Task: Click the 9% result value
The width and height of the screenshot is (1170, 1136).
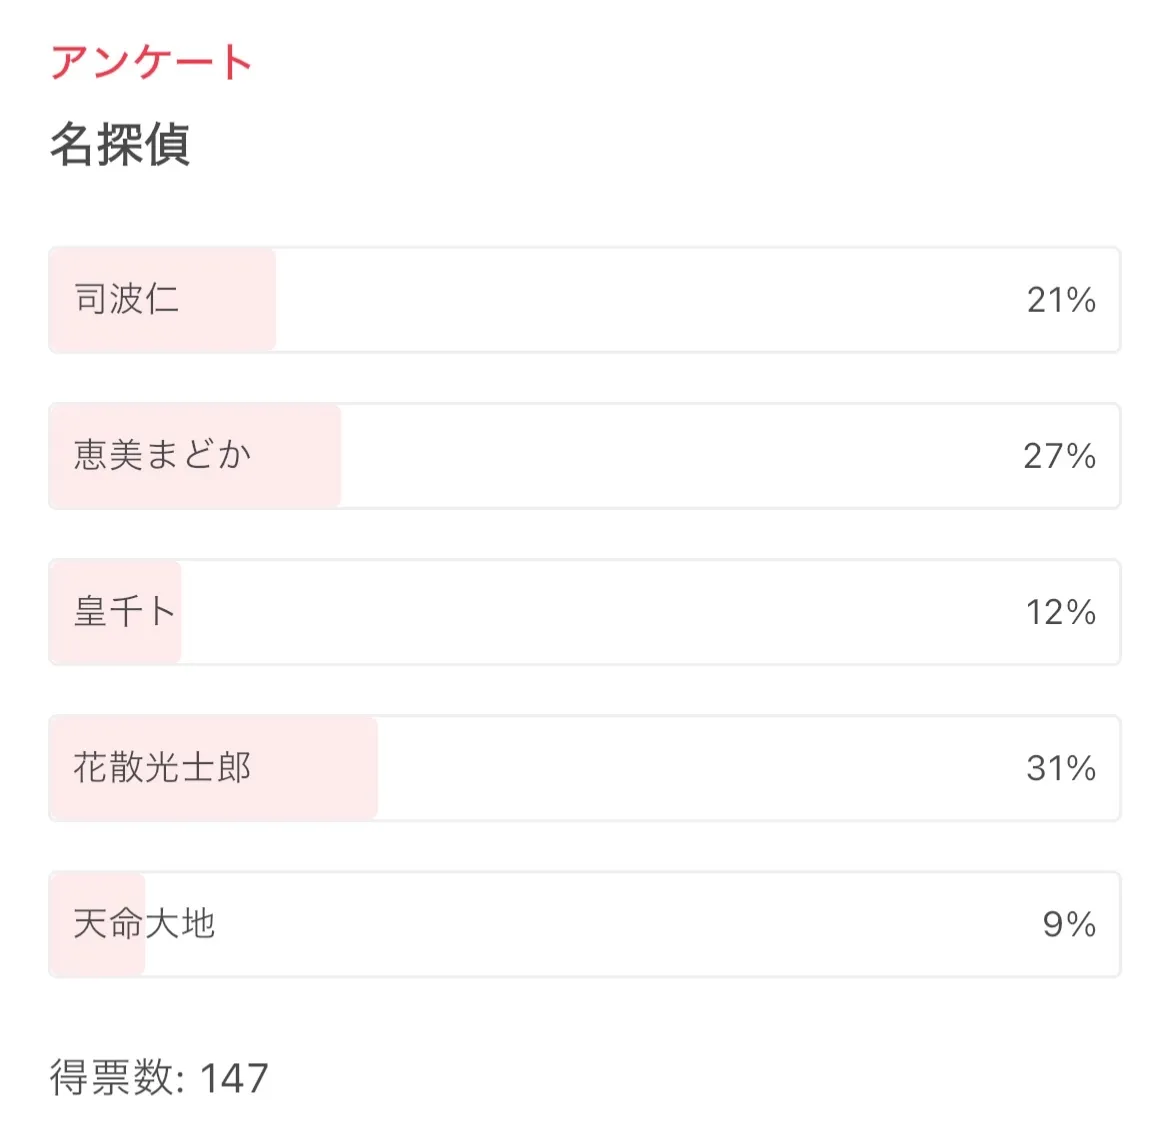Action: (1068, 924)
